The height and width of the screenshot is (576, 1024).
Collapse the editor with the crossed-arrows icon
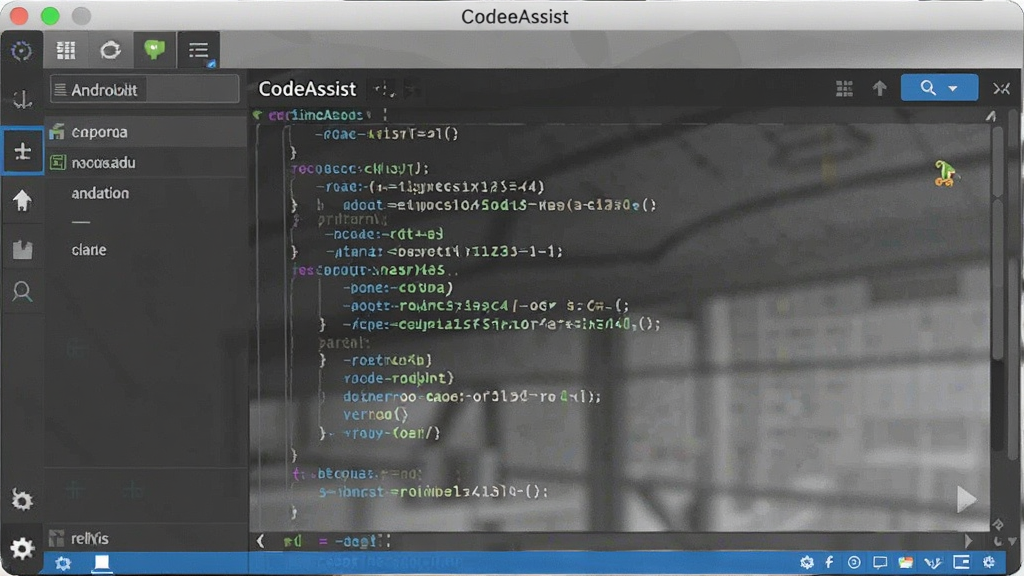tap(1001, 88)
